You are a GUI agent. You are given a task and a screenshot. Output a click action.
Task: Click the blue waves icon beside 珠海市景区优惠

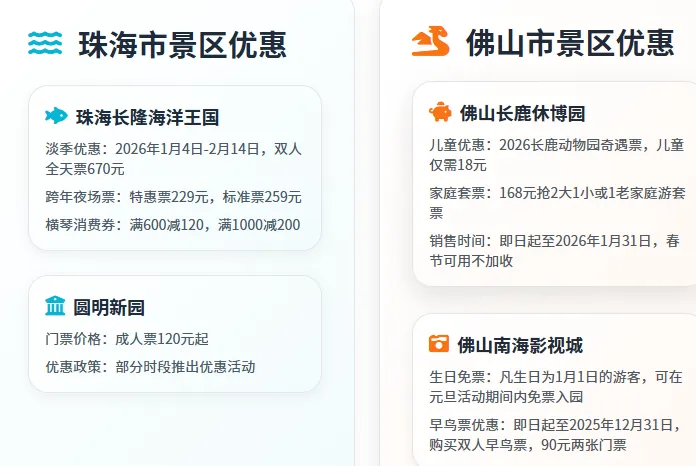tap(45, 43)
